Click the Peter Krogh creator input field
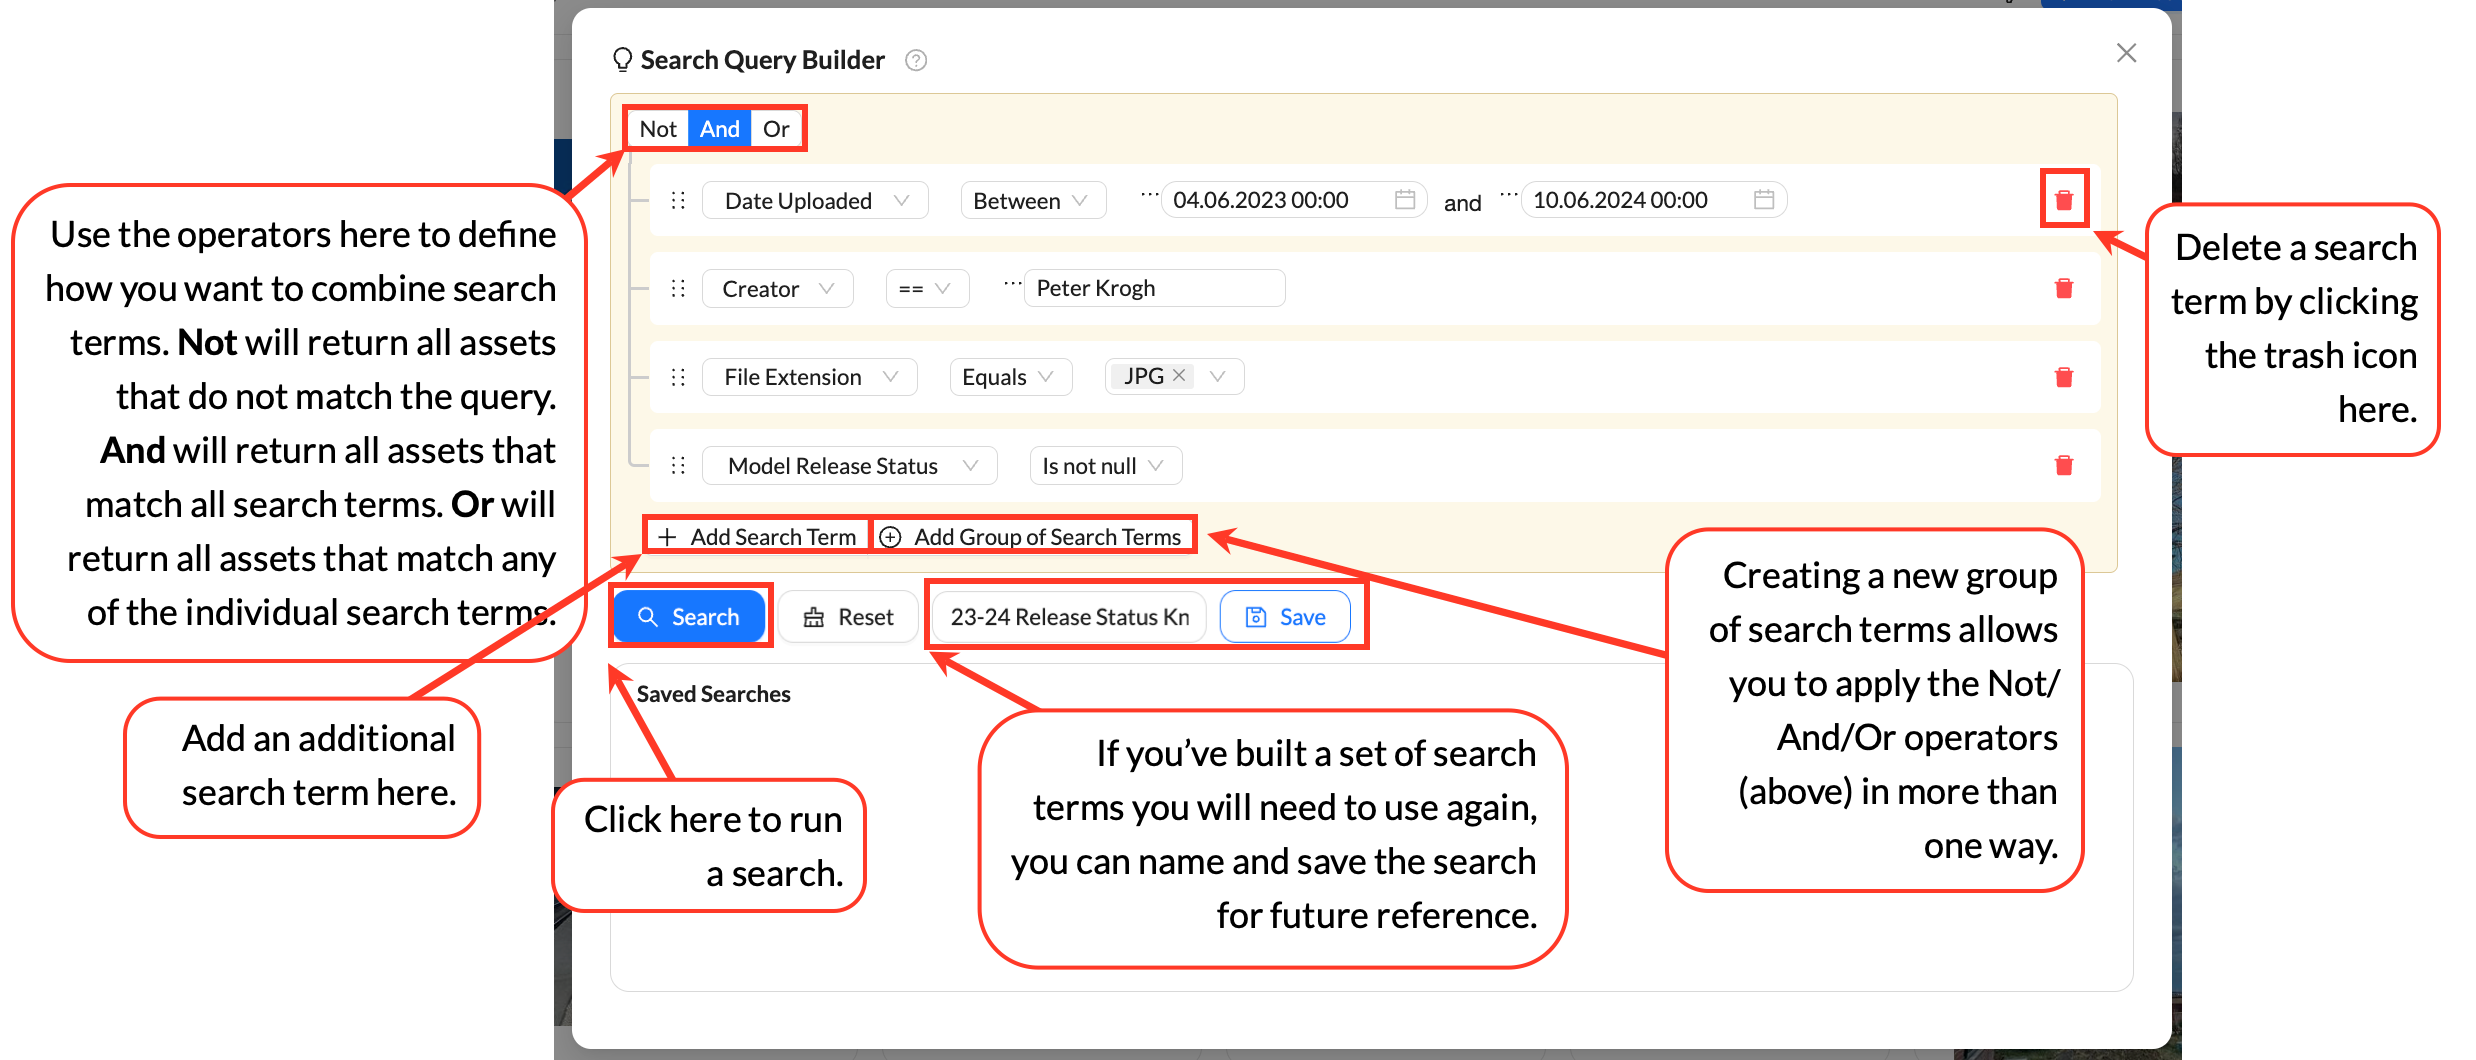 [x=1153, y=289]
